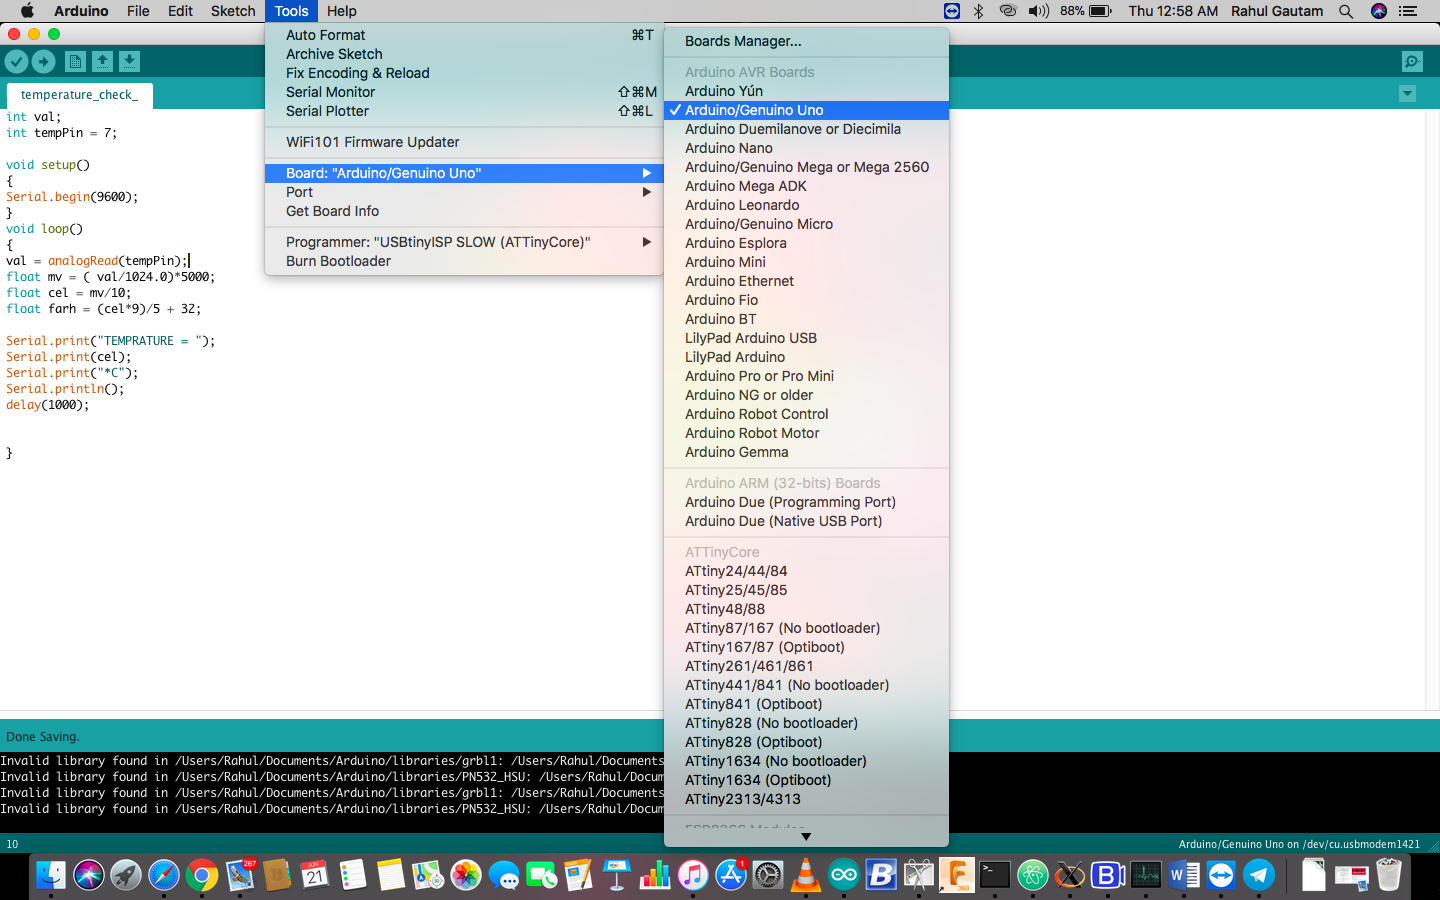Pick Arduino Mini from board list
Viewport: 1440px width, 900px height.
tap(806, 262)
